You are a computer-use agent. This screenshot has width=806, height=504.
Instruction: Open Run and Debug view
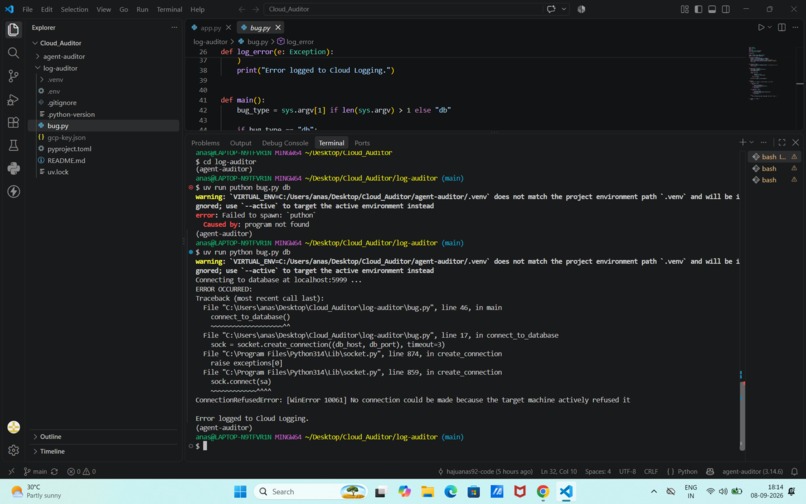tap(13, 99)
